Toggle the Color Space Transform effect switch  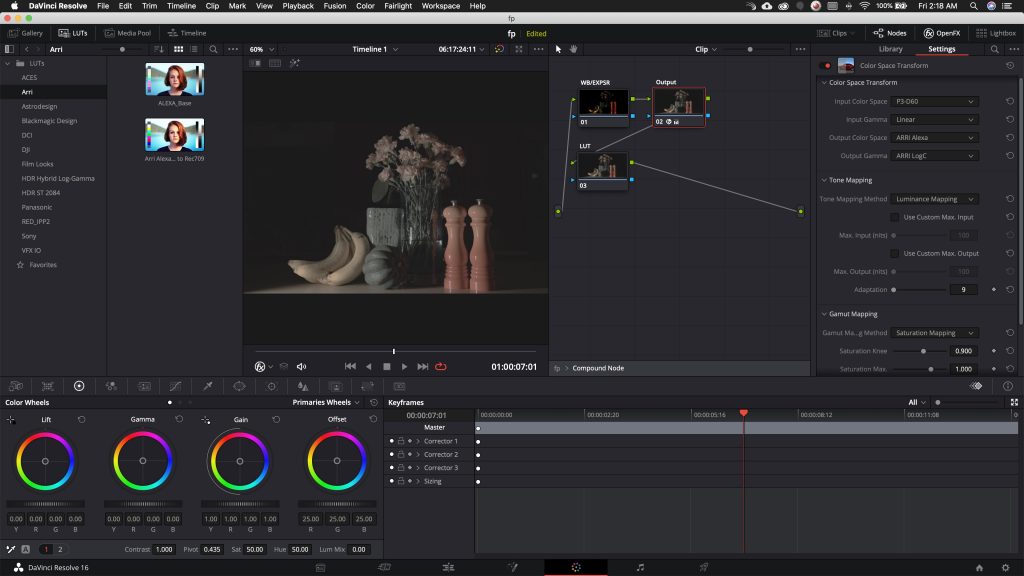click(x=826, y=65)
